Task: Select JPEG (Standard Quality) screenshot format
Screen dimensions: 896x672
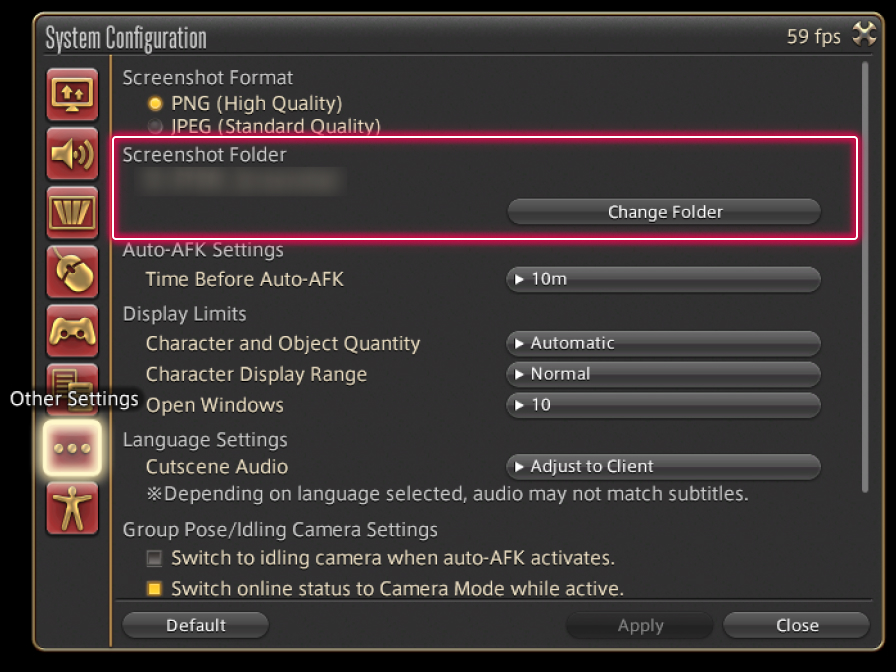Action: point(155,126)
